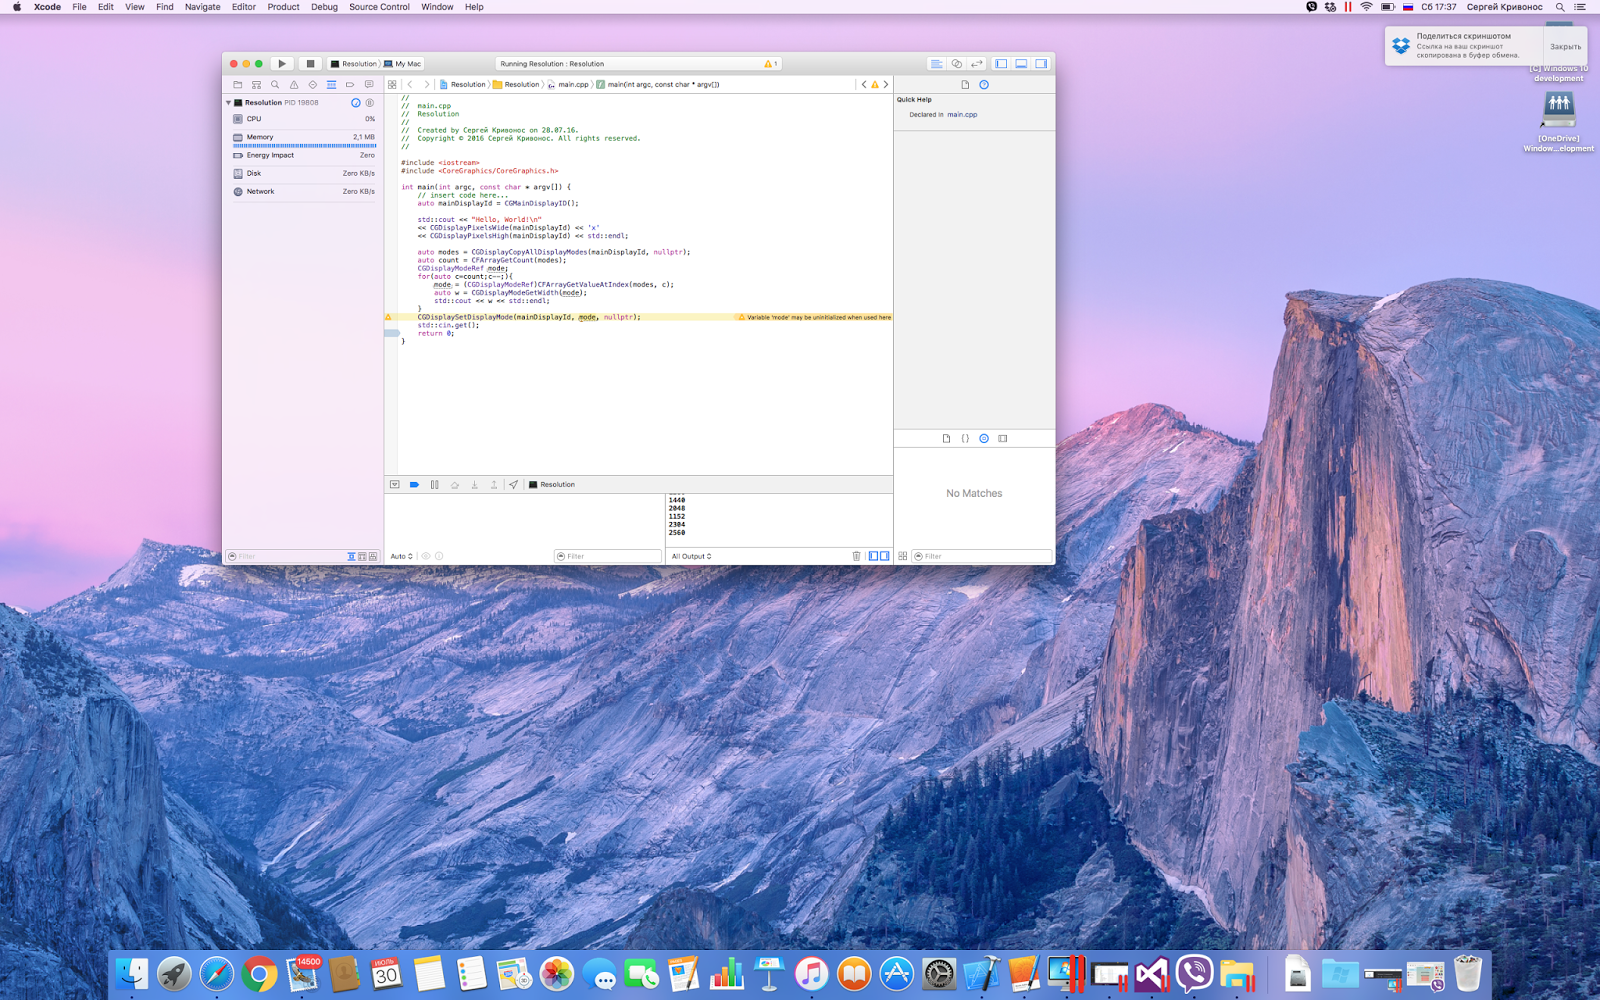Image resolution: width=1600 pixels, height=1000 pixels.
Task: Select the Breakpoint navigator
Action: (x=349, y=84)
